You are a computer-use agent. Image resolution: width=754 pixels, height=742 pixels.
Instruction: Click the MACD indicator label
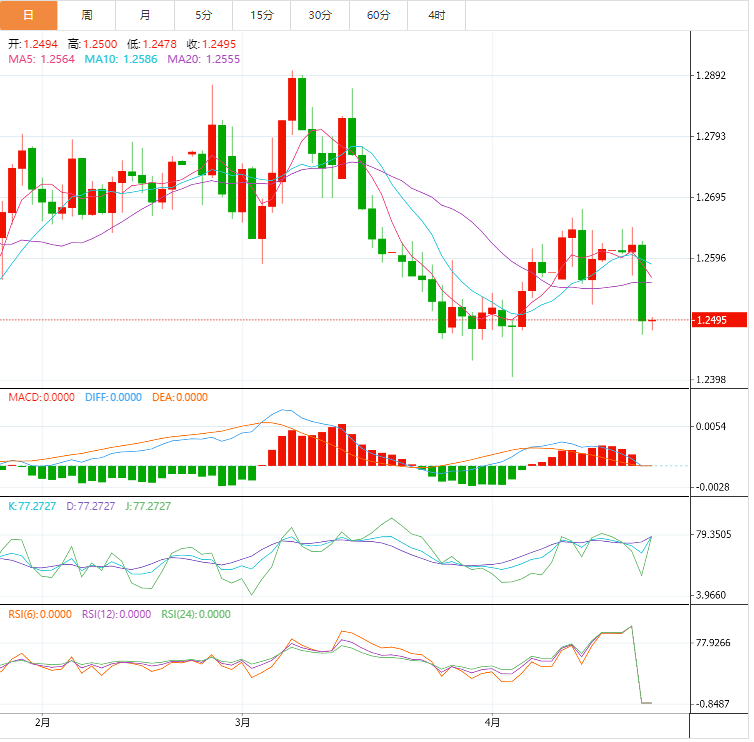coord(41,397)
